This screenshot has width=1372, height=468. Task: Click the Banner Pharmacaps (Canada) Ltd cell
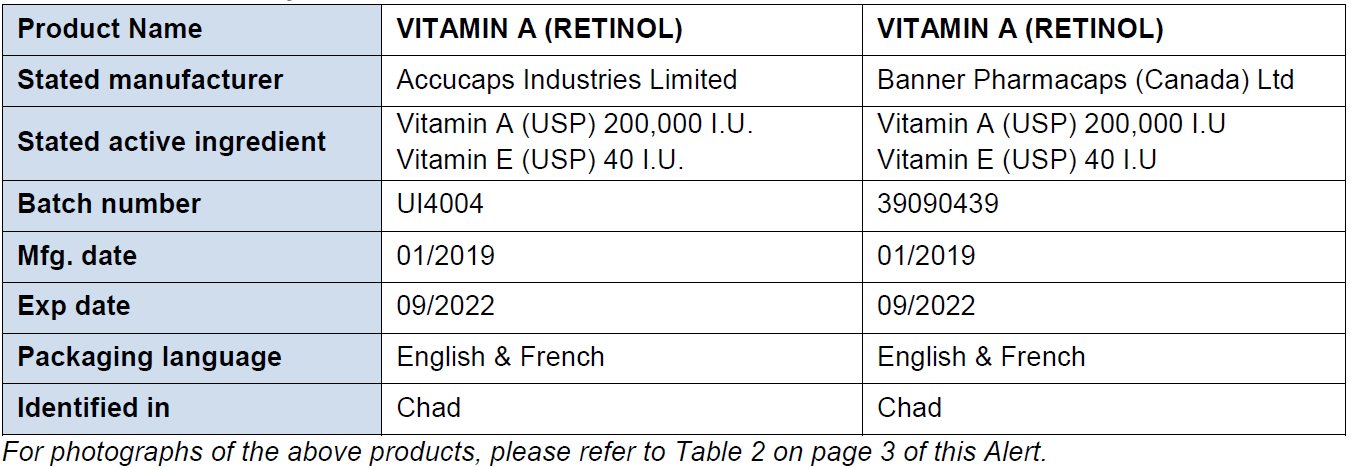click(1085, 80)
